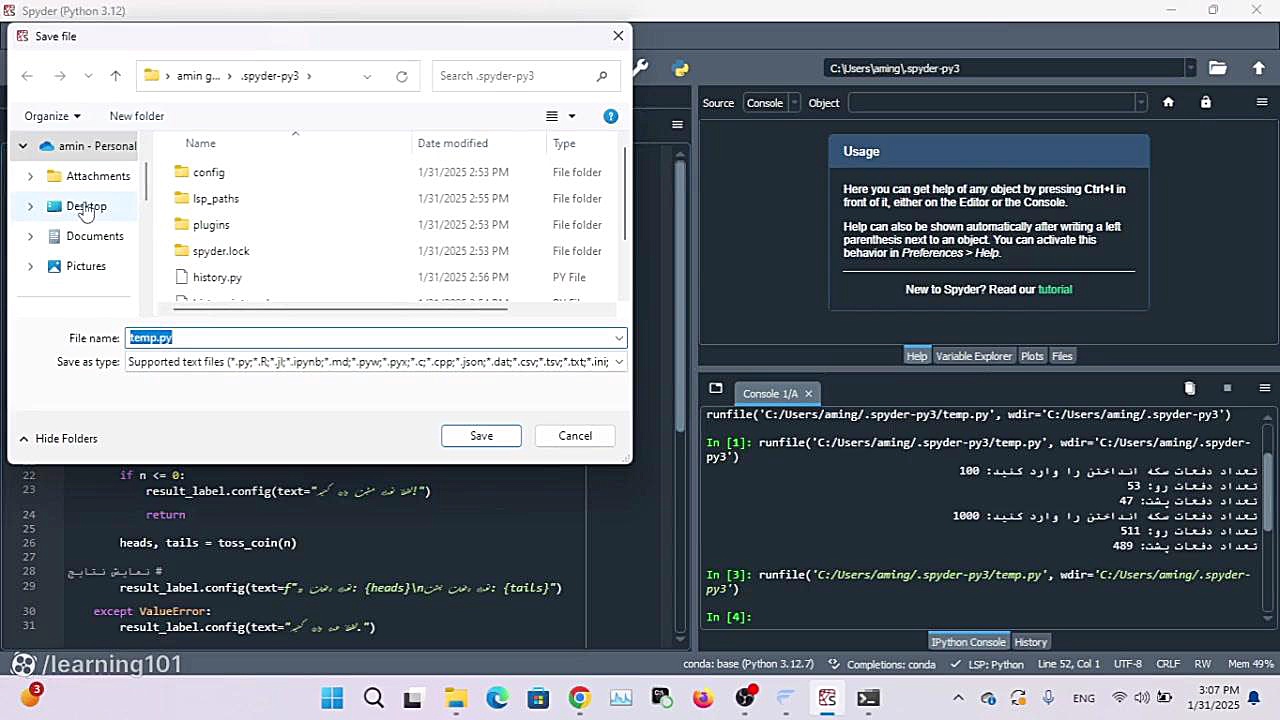Open view options dropdown arrow
Screen dimensions: 1280x720
coord(572,116)
